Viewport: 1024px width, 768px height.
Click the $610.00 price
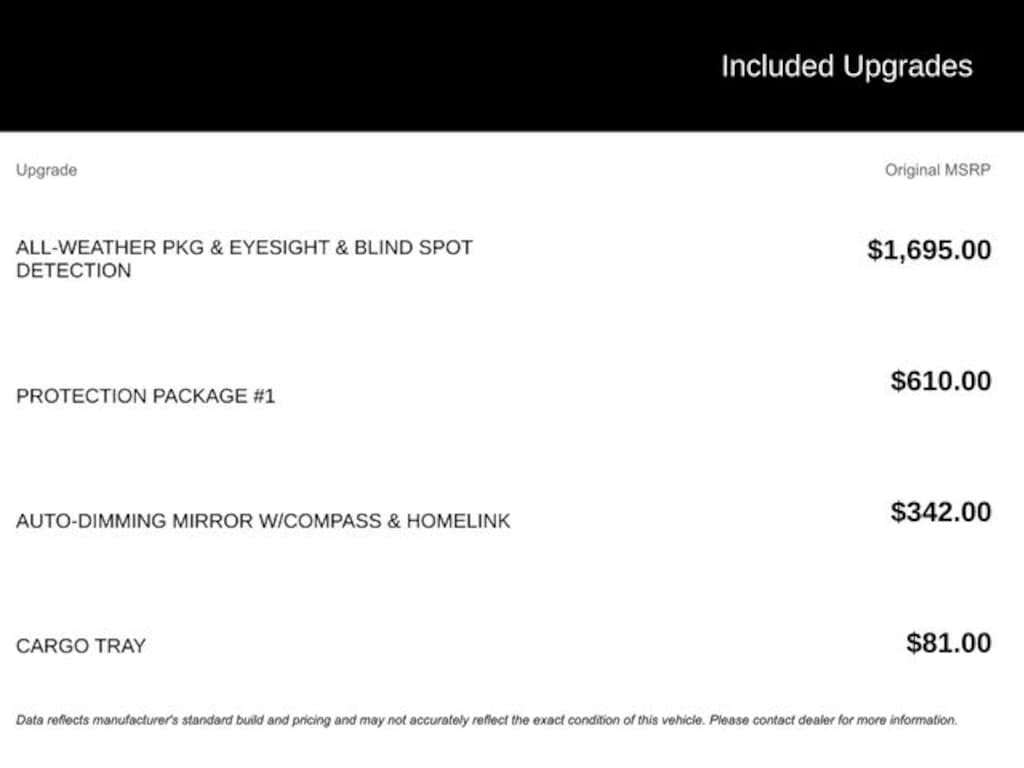(941, 381)
